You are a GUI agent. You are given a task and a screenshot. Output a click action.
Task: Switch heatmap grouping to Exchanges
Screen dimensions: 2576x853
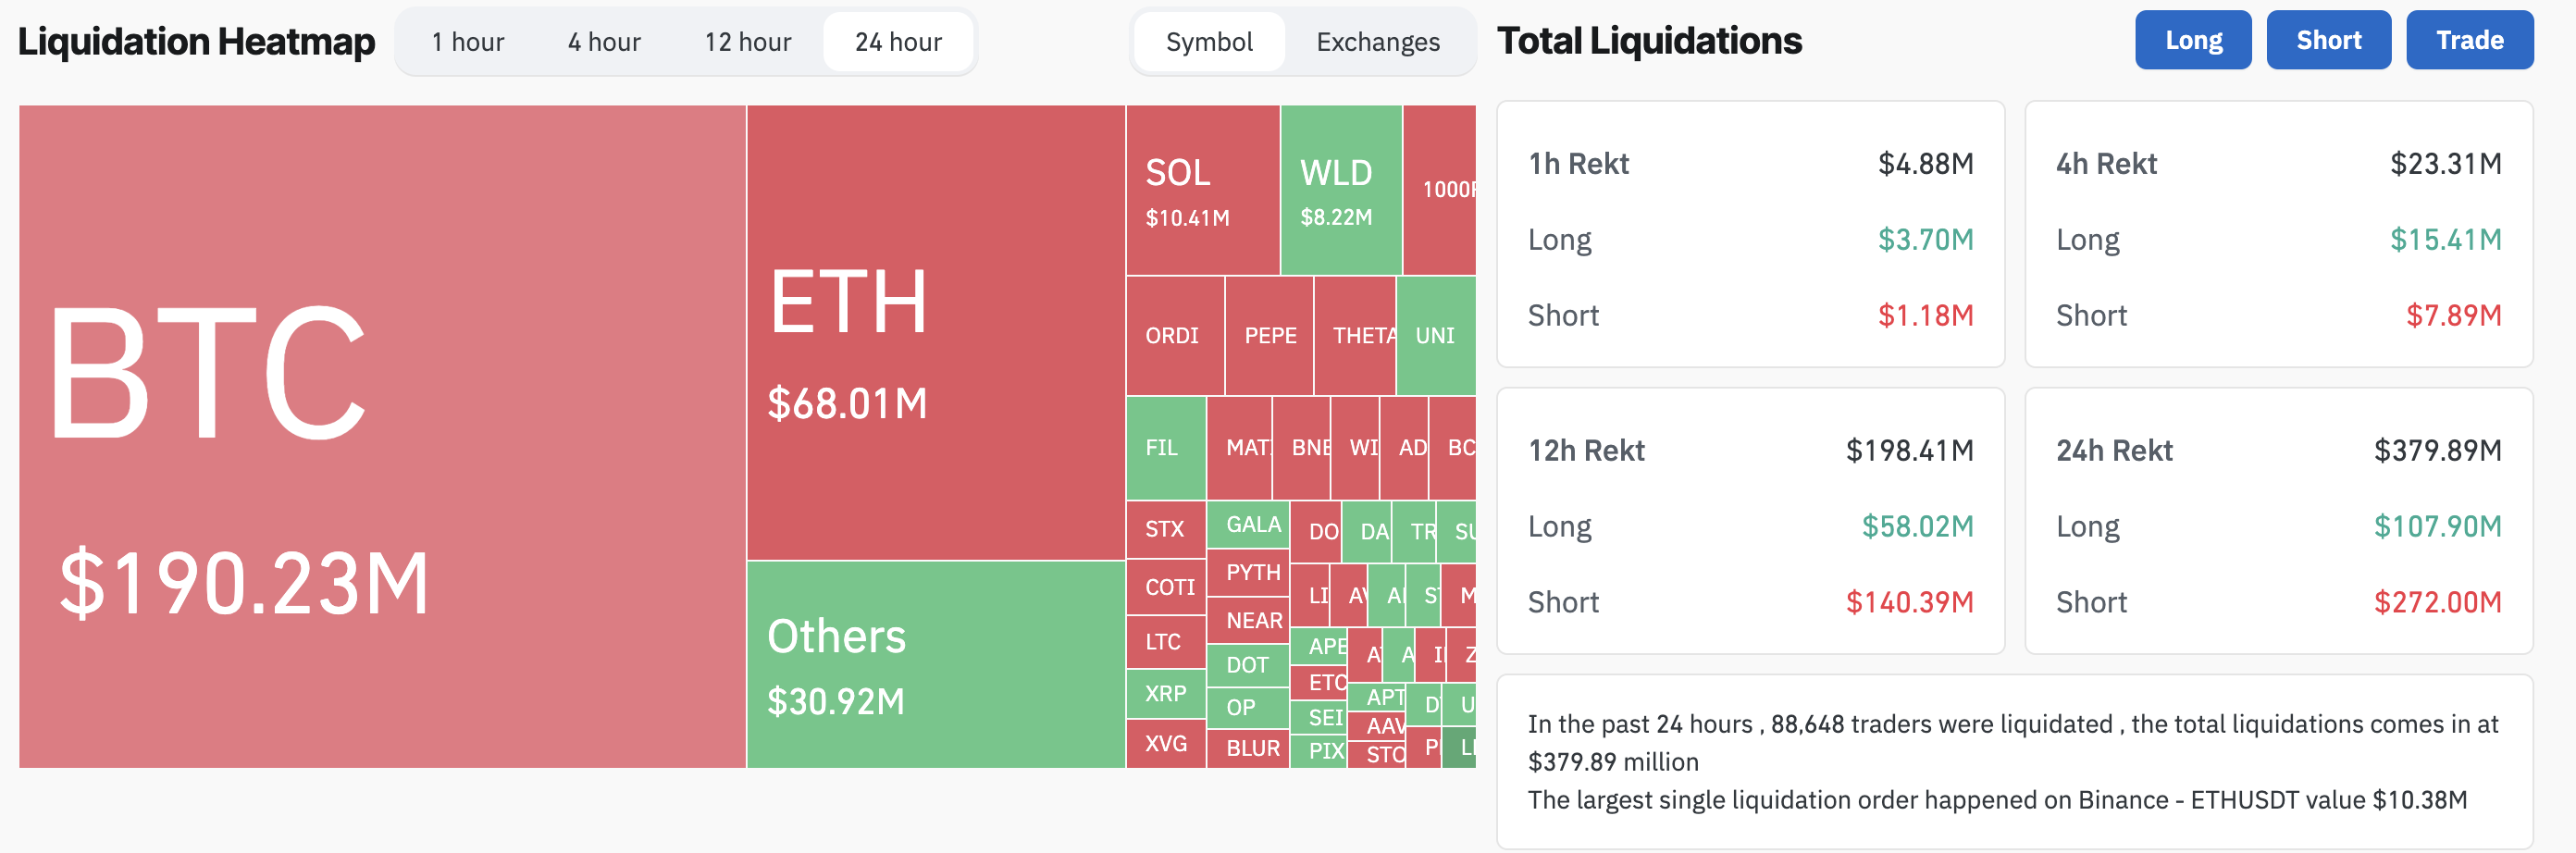coord(1377,42)
